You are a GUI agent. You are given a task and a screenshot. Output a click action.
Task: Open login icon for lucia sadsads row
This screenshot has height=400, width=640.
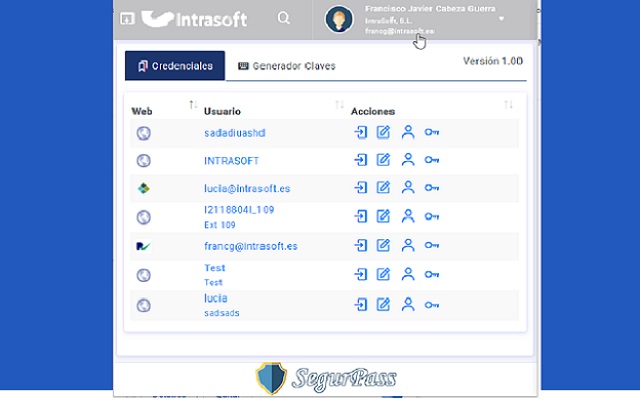(361, 304)
